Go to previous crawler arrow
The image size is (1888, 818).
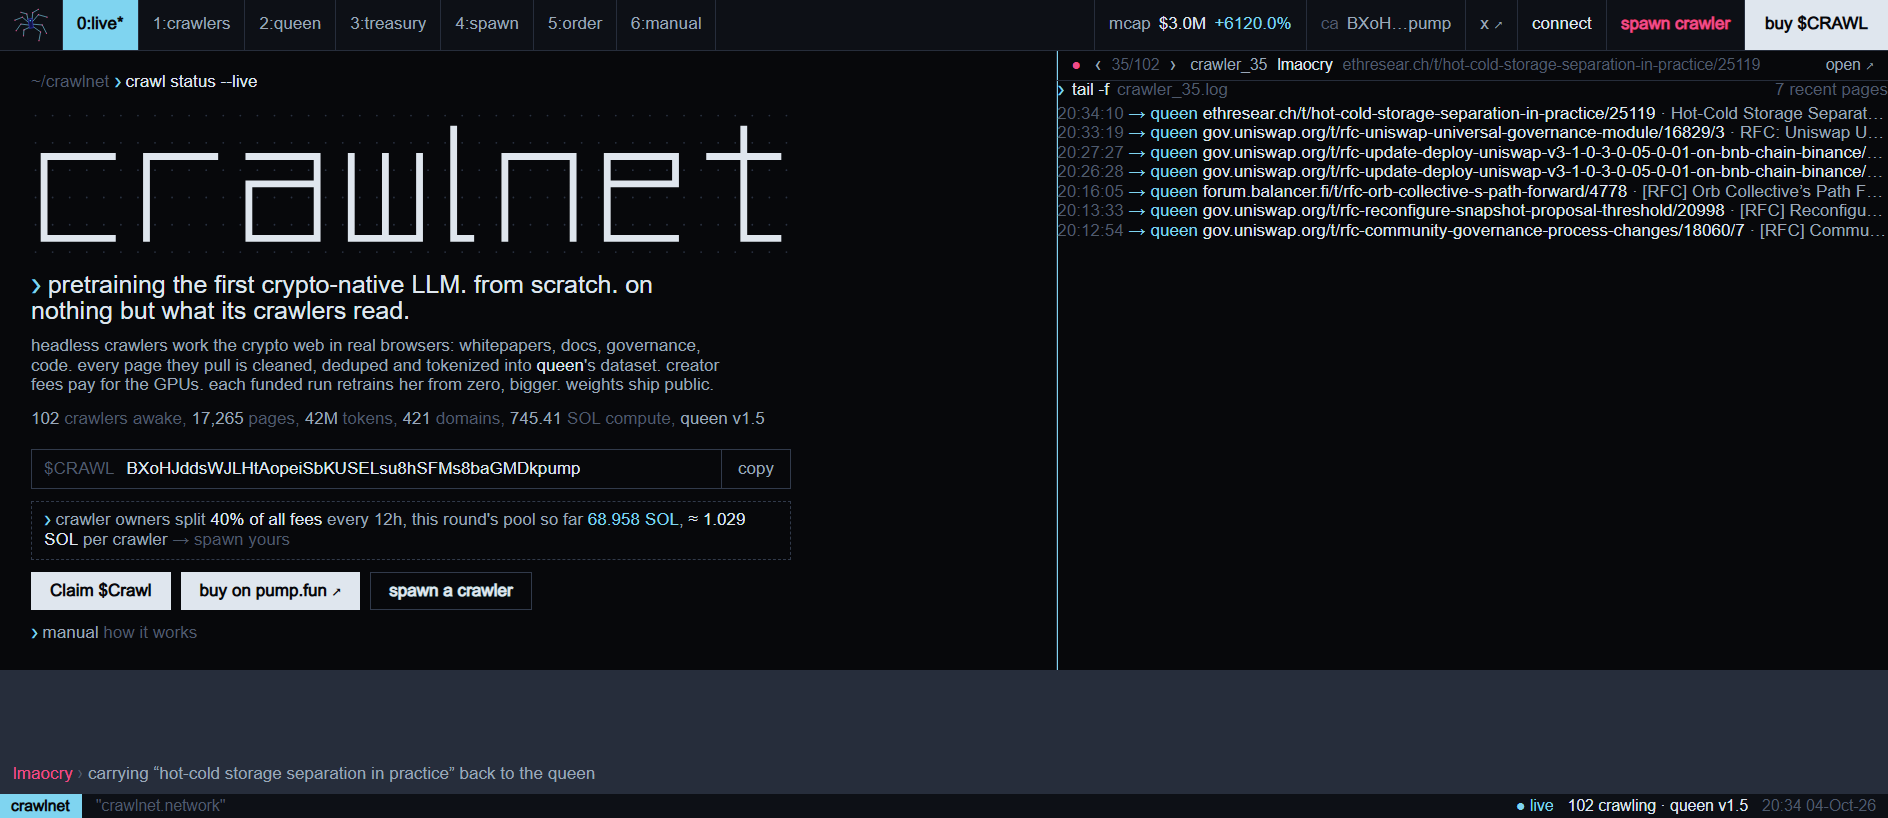[1098, 65]
